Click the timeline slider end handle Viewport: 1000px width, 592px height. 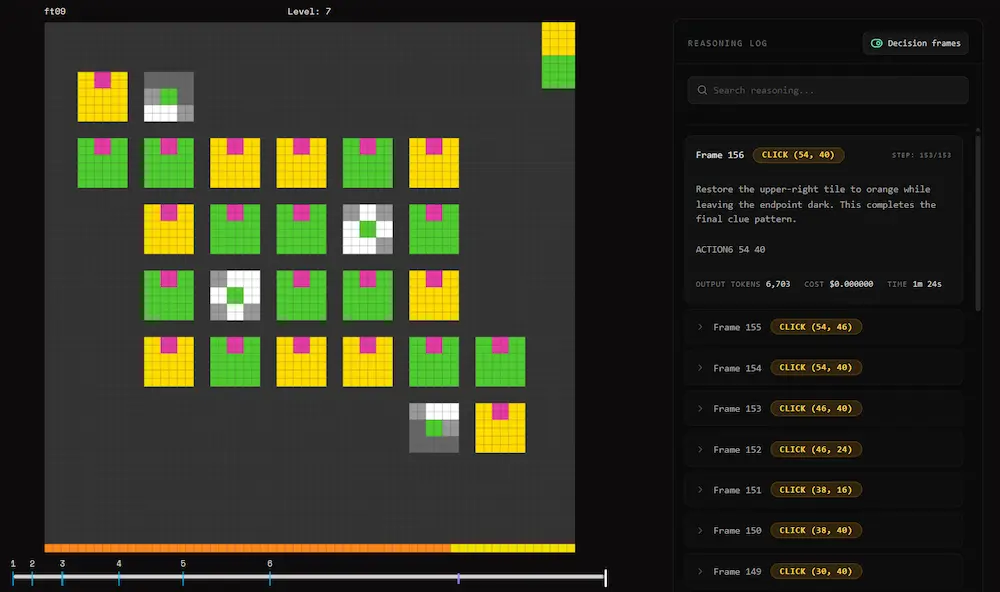click(x=605, y=578)
